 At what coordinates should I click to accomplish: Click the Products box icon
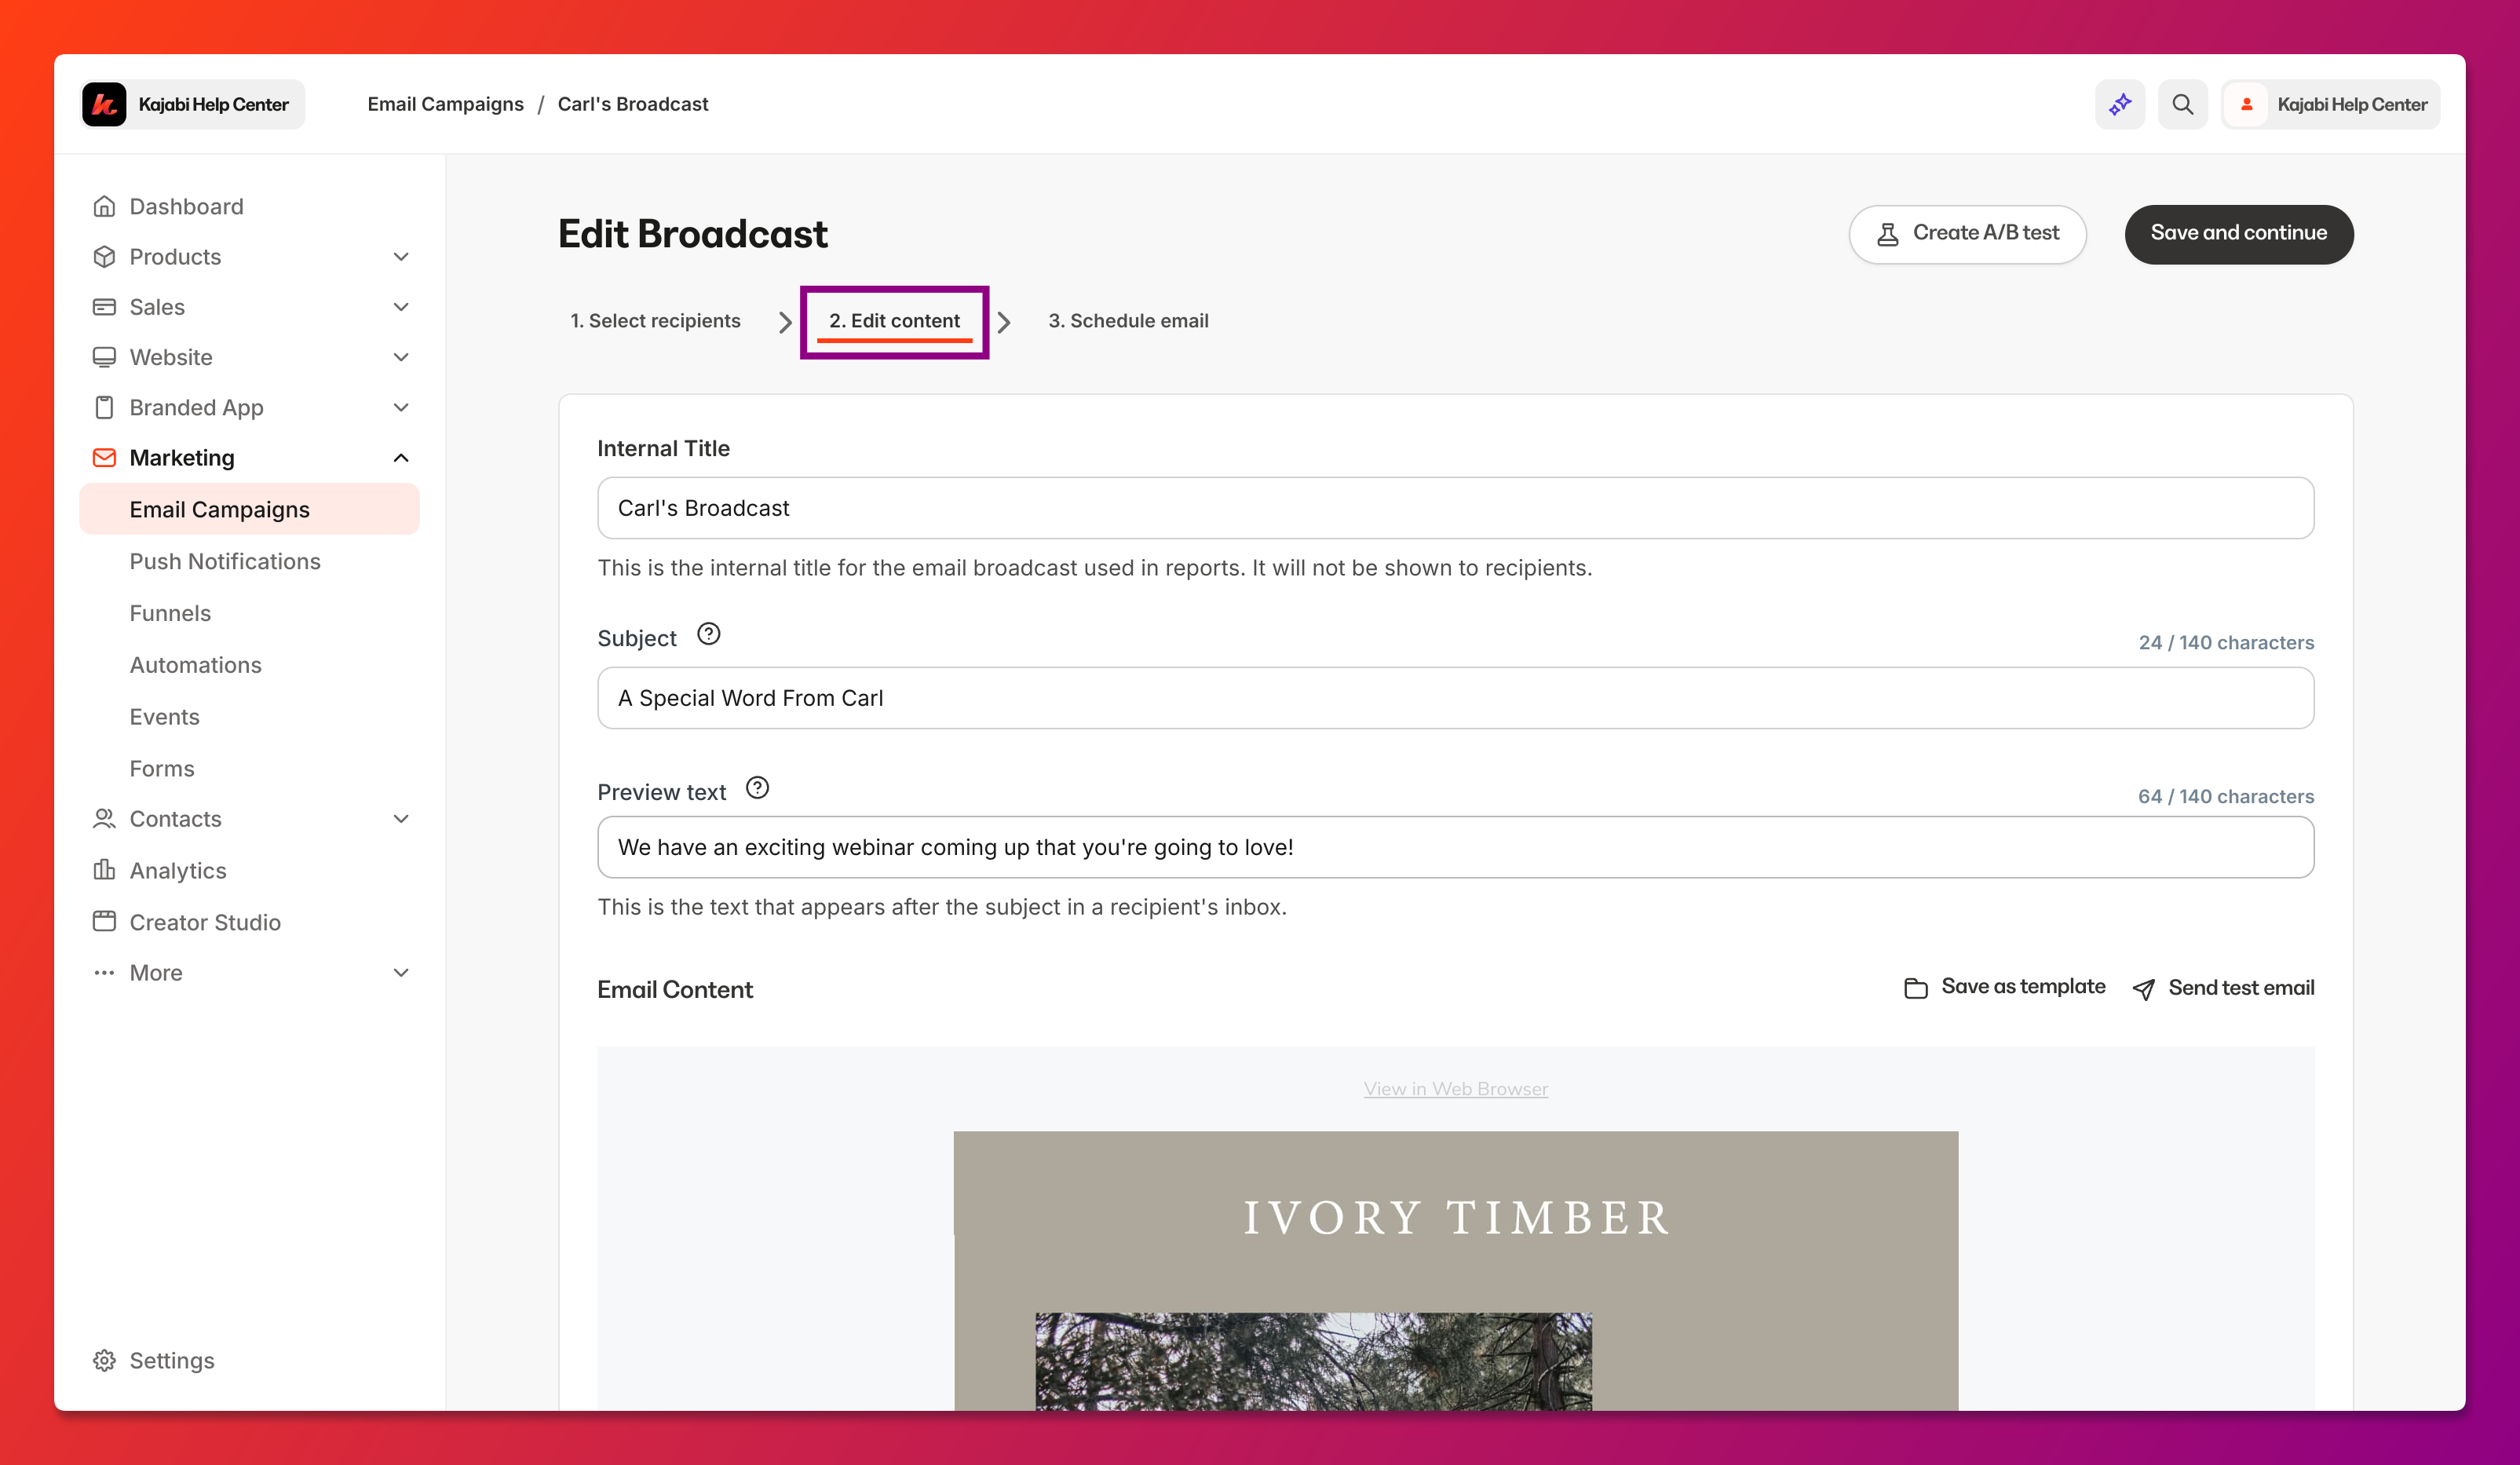point(104,256)
